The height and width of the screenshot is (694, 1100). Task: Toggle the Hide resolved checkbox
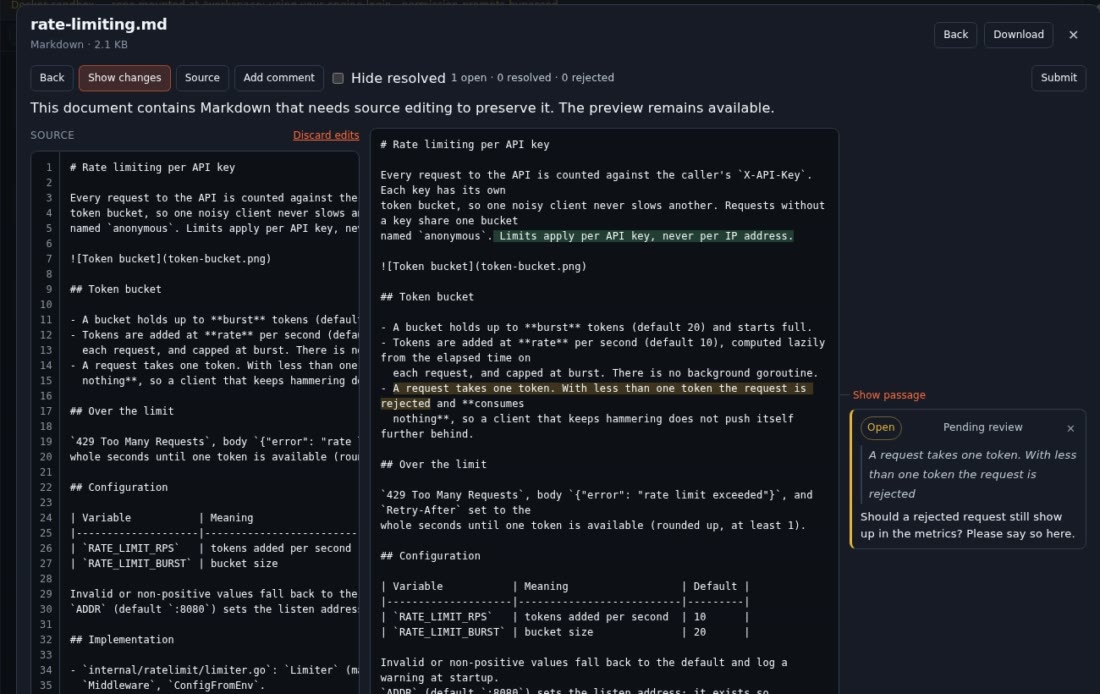(338, 78)
